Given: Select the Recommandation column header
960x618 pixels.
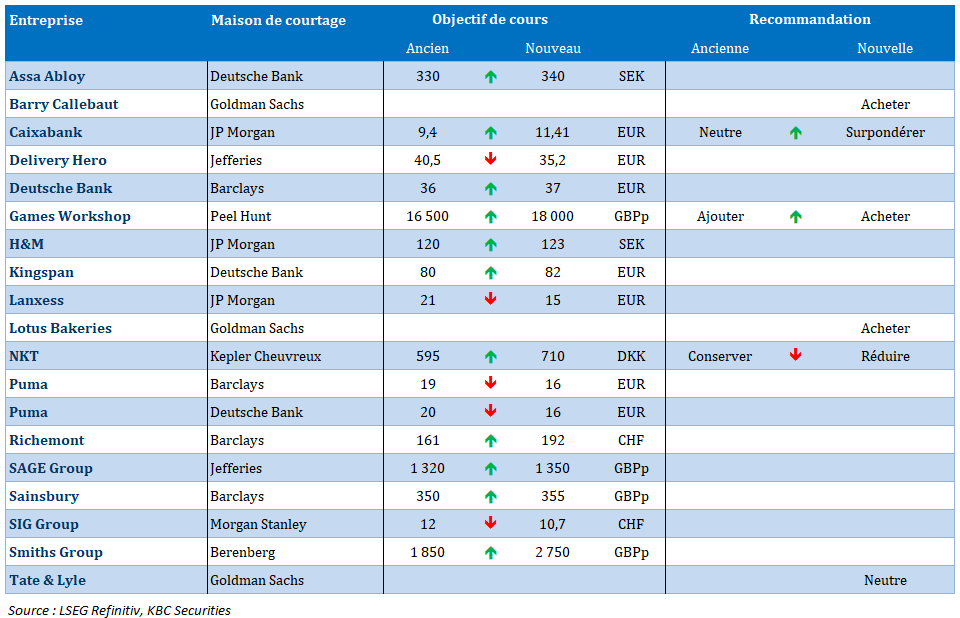Looking at the screenshot, I should coord(809,20).
